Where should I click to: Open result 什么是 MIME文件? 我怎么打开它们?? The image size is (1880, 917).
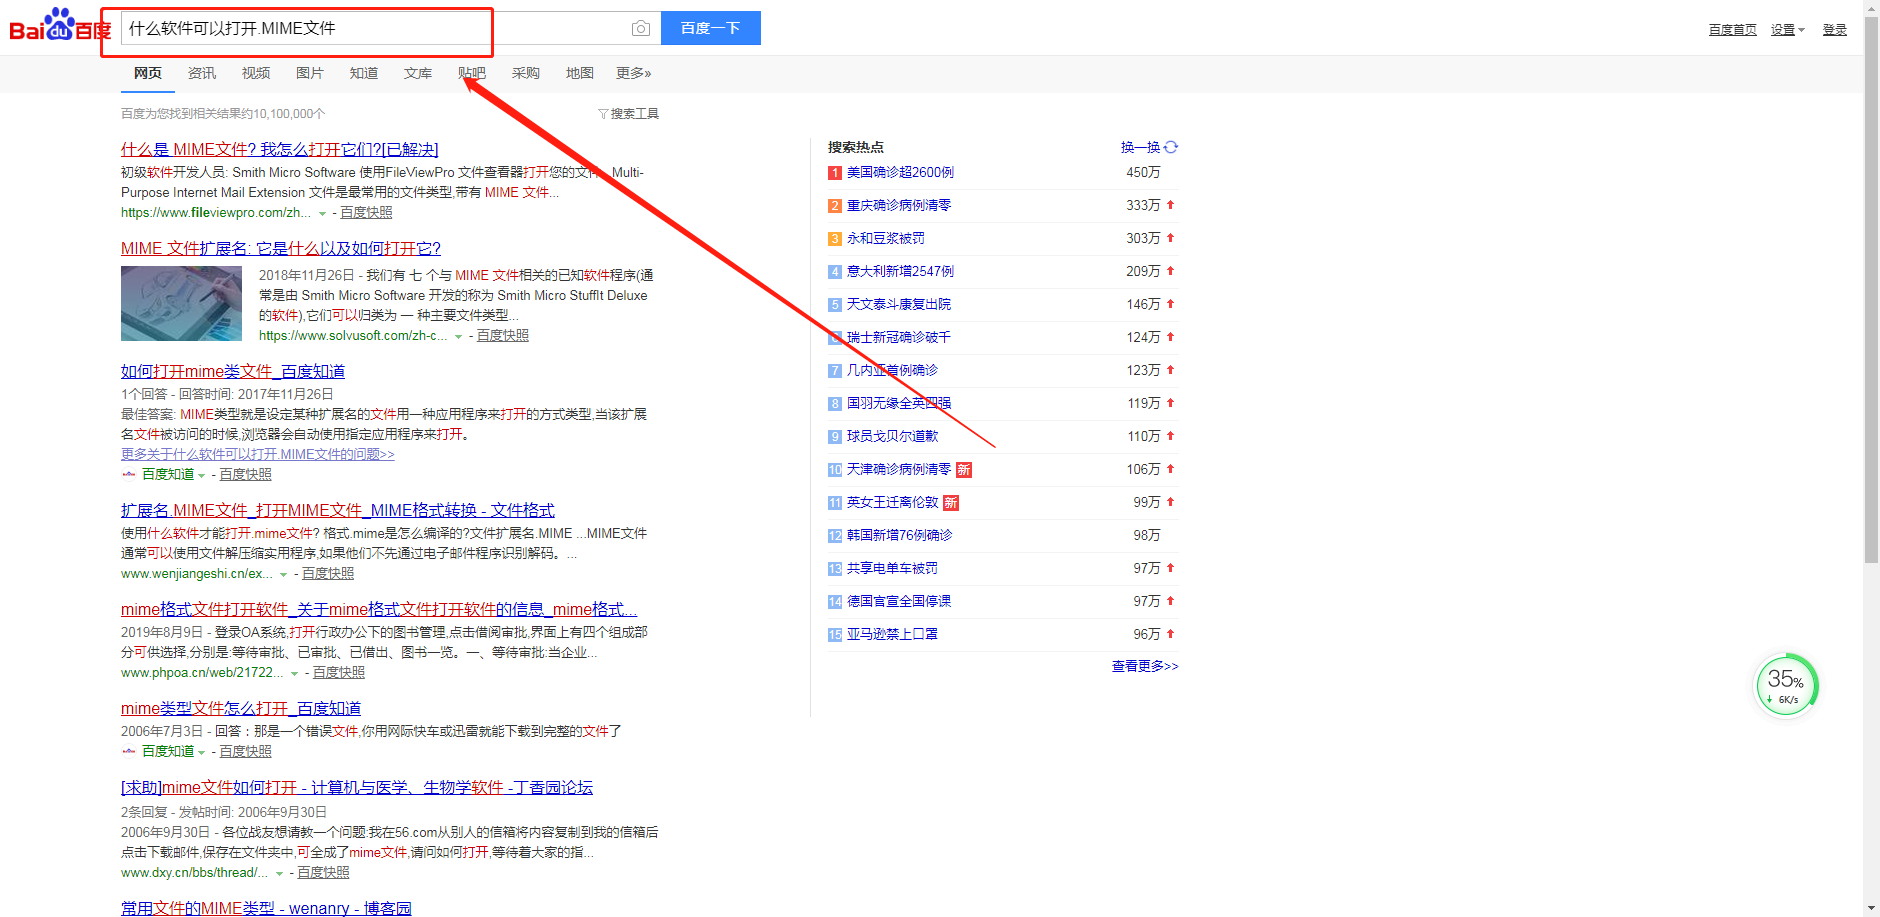pos(279,150)
